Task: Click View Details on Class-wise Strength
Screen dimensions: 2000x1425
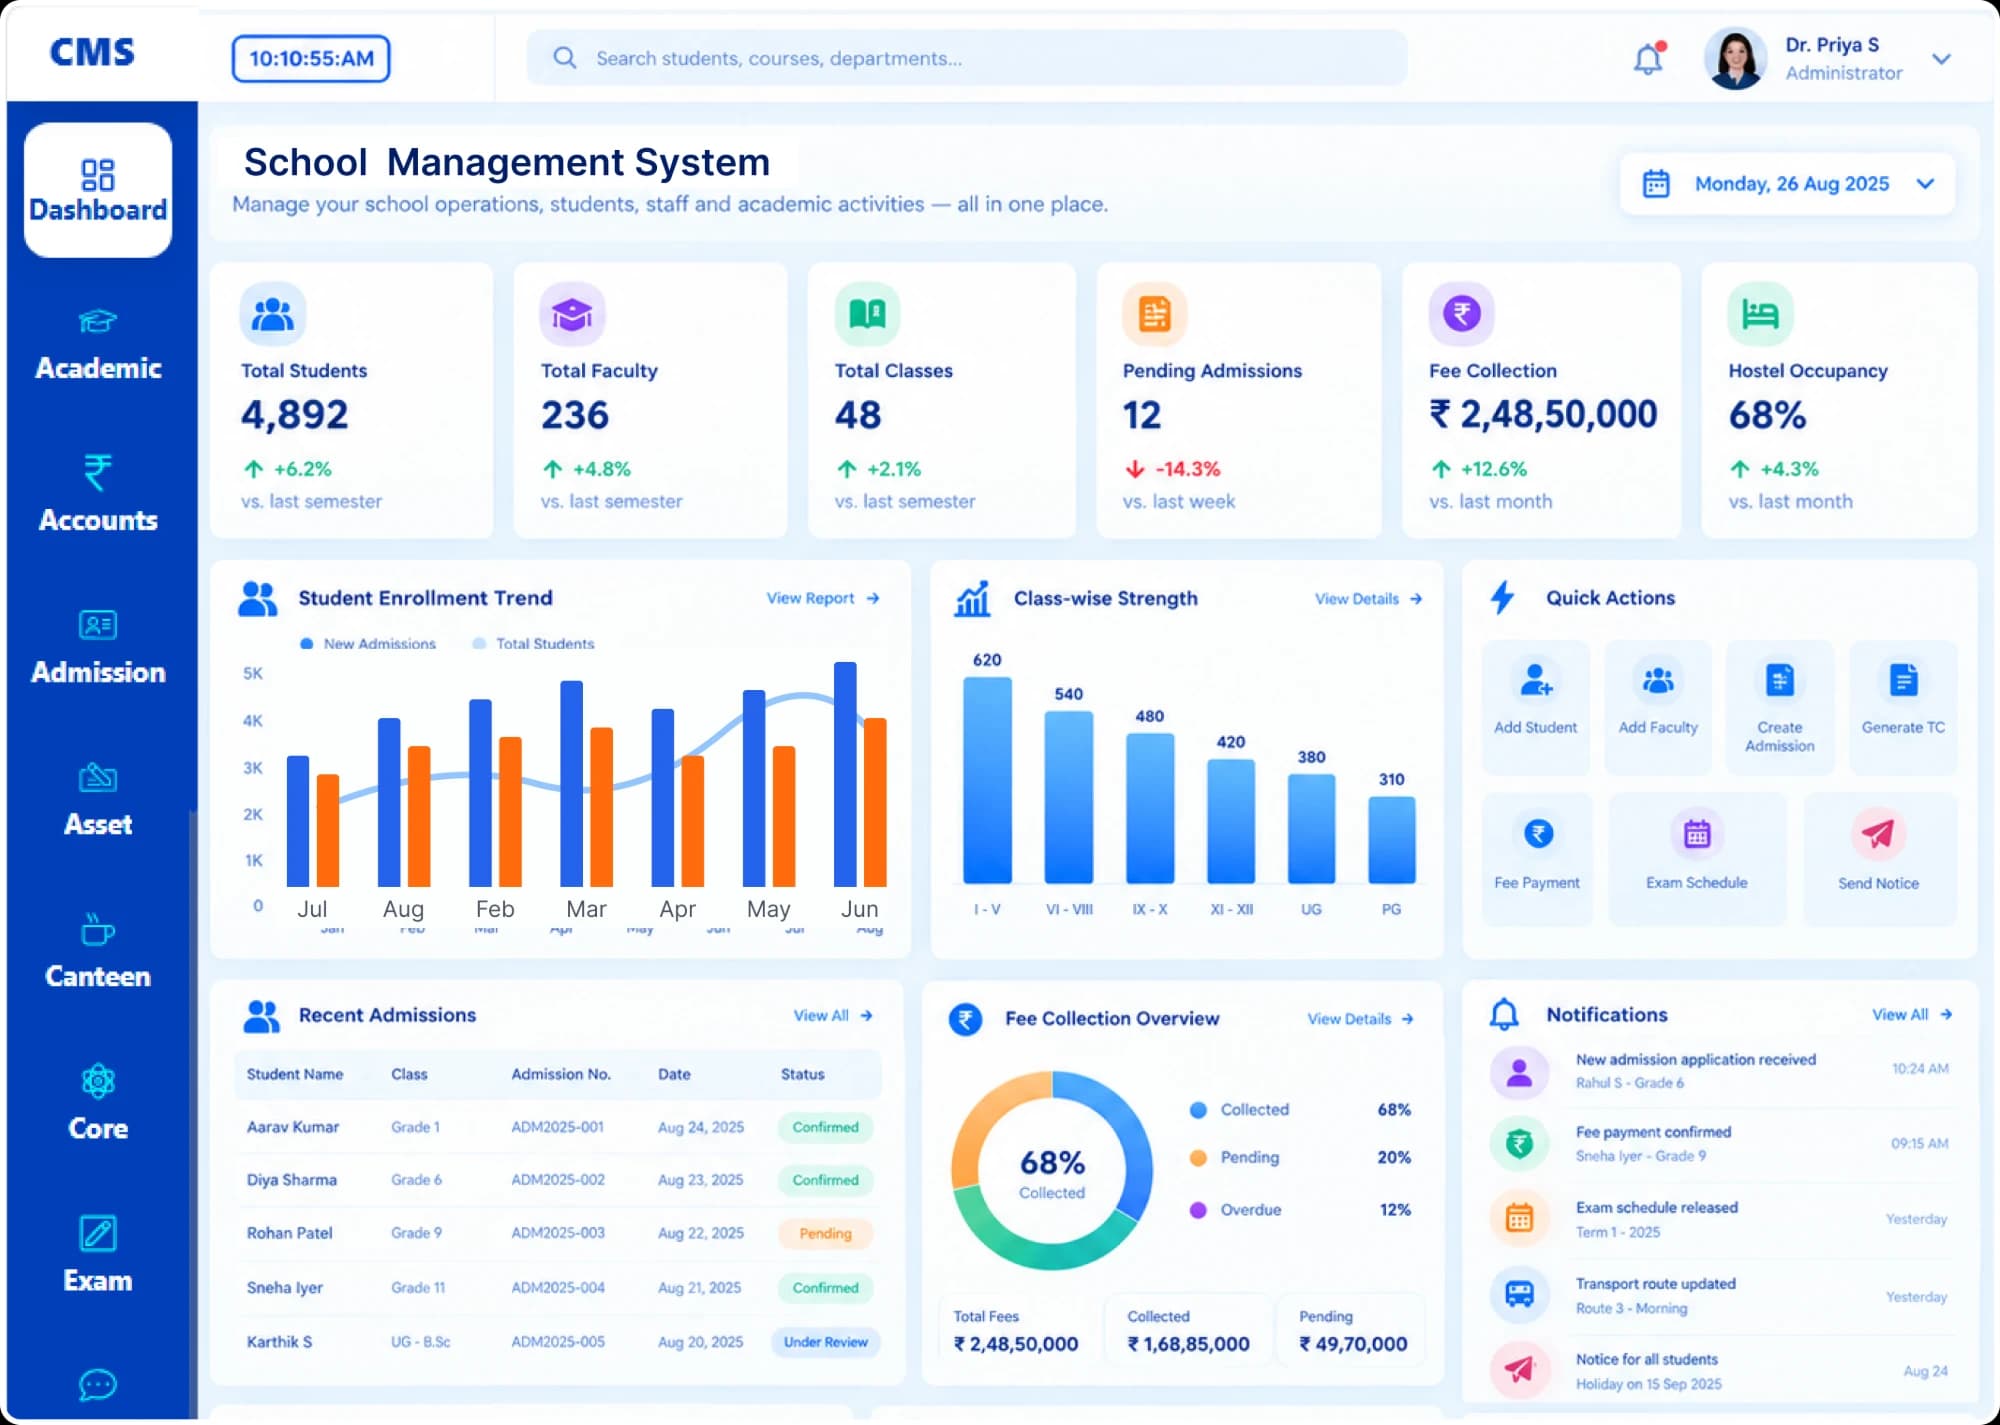Action: (1368, 599)
